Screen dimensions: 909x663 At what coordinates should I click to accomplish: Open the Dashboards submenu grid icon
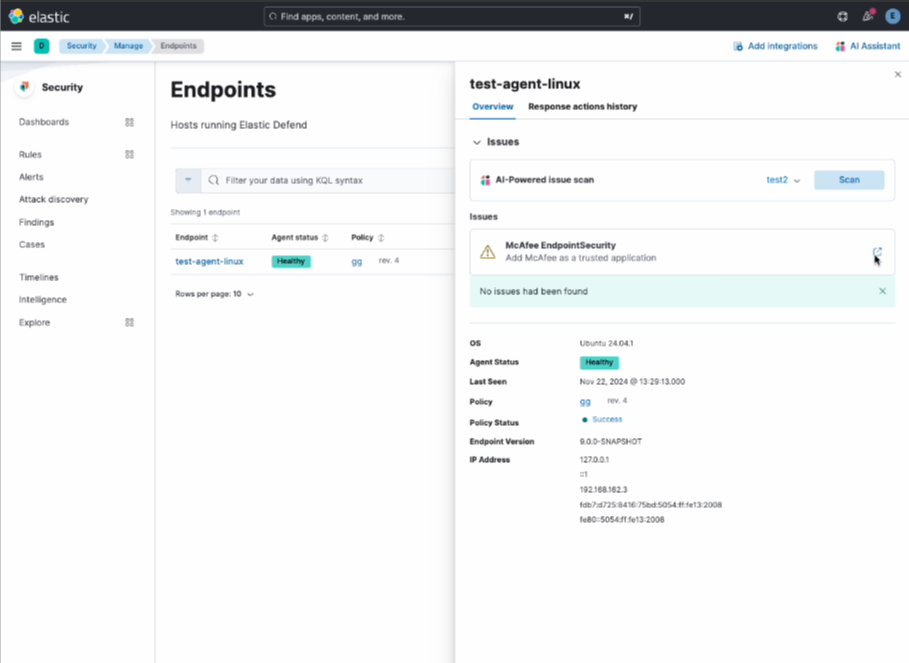click(x=129, y=122)
